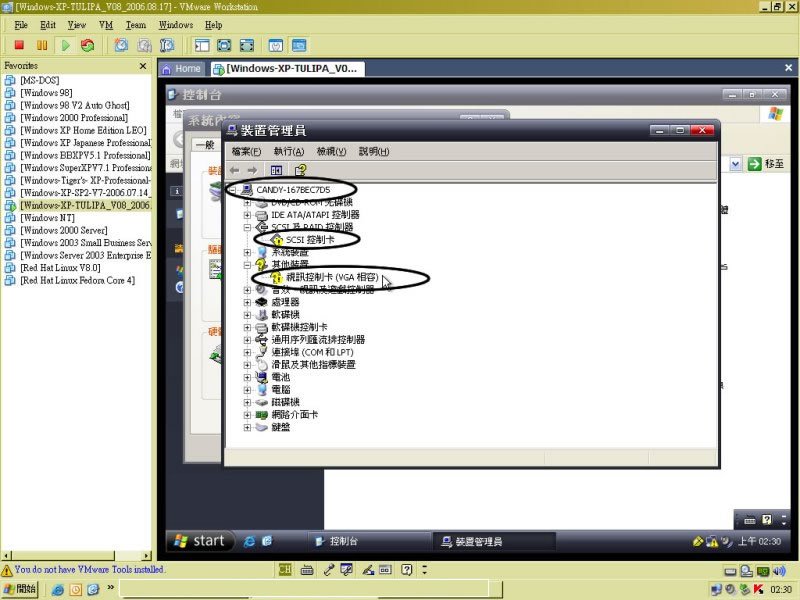This screenshot has width=800, height=600.
Task: Select [Windows NT] in Favorites
Action: coord(47,218)
